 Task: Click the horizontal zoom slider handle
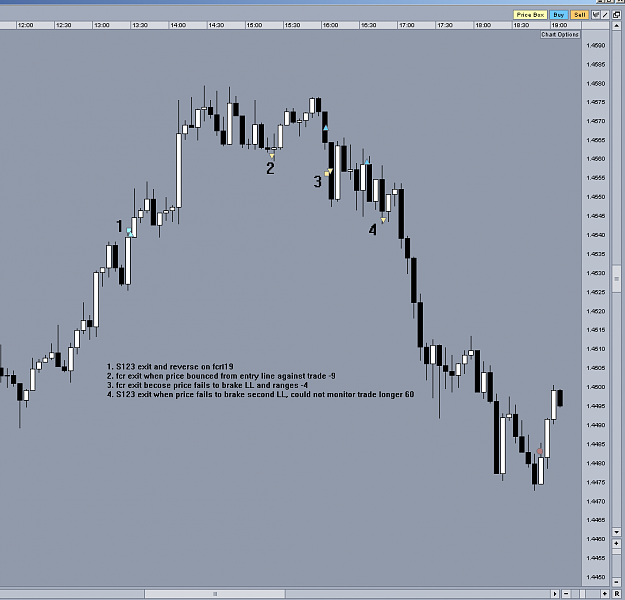pyautogui.click(x=582, y=594)
